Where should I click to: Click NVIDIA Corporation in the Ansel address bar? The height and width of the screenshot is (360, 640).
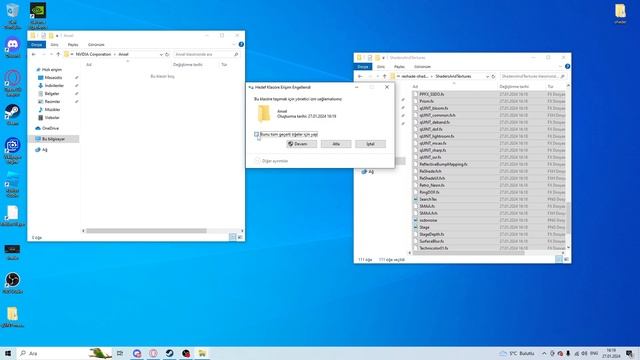point(93,54)
